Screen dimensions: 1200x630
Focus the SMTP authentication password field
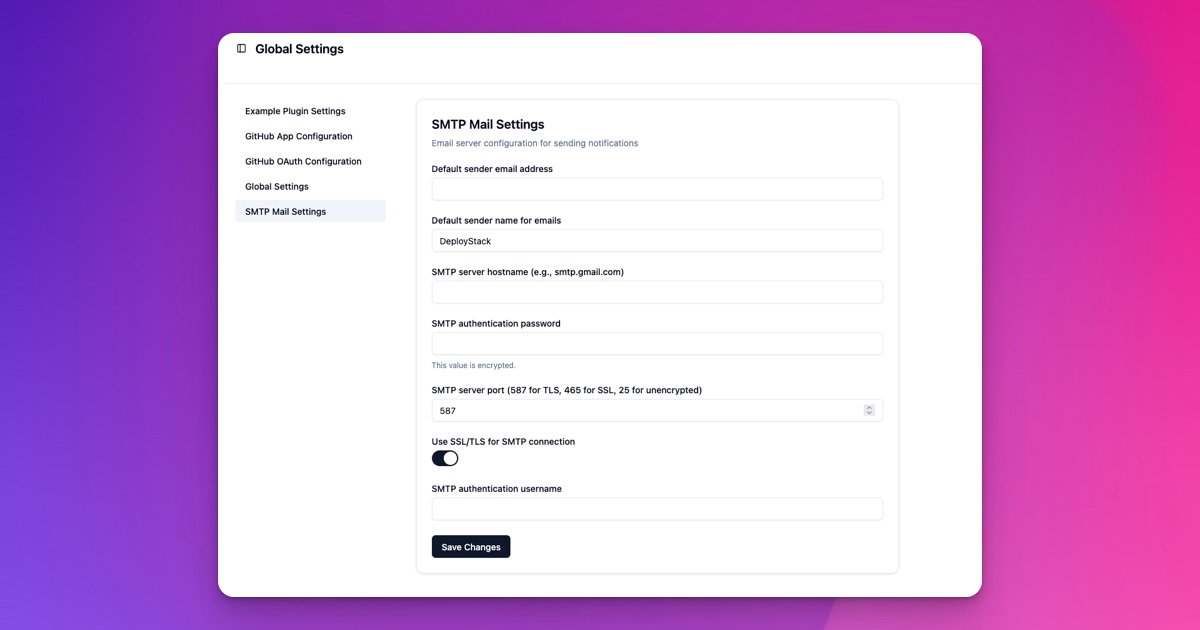[657, 344]
